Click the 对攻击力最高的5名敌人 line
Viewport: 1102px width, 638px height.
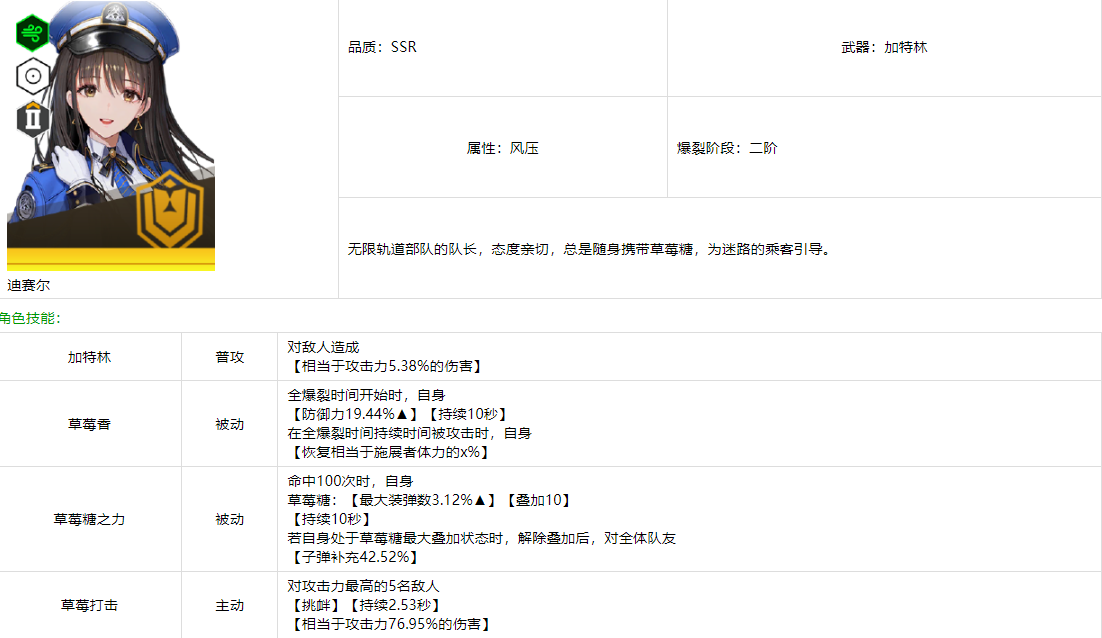coord(363,586)
